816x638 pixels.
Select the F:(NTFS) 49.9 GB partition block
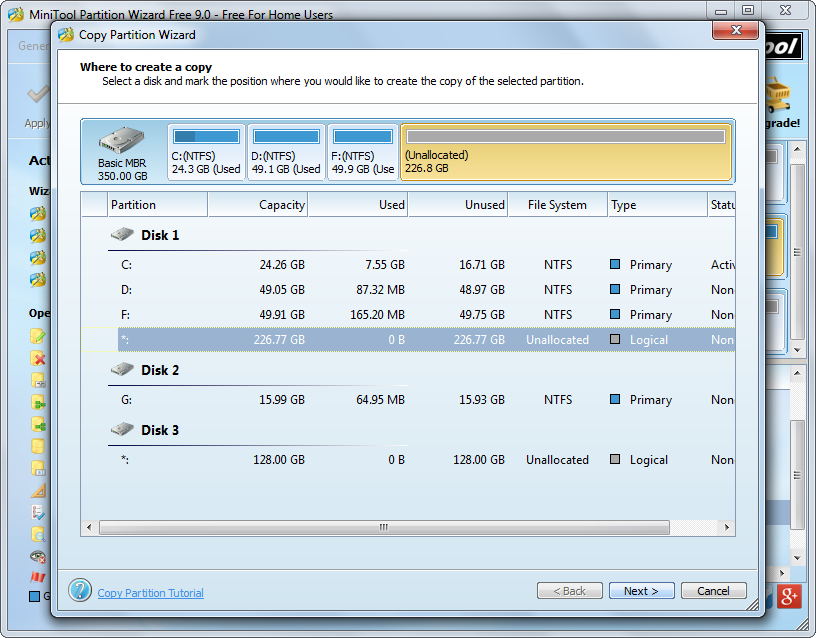(x=363, y=152)
